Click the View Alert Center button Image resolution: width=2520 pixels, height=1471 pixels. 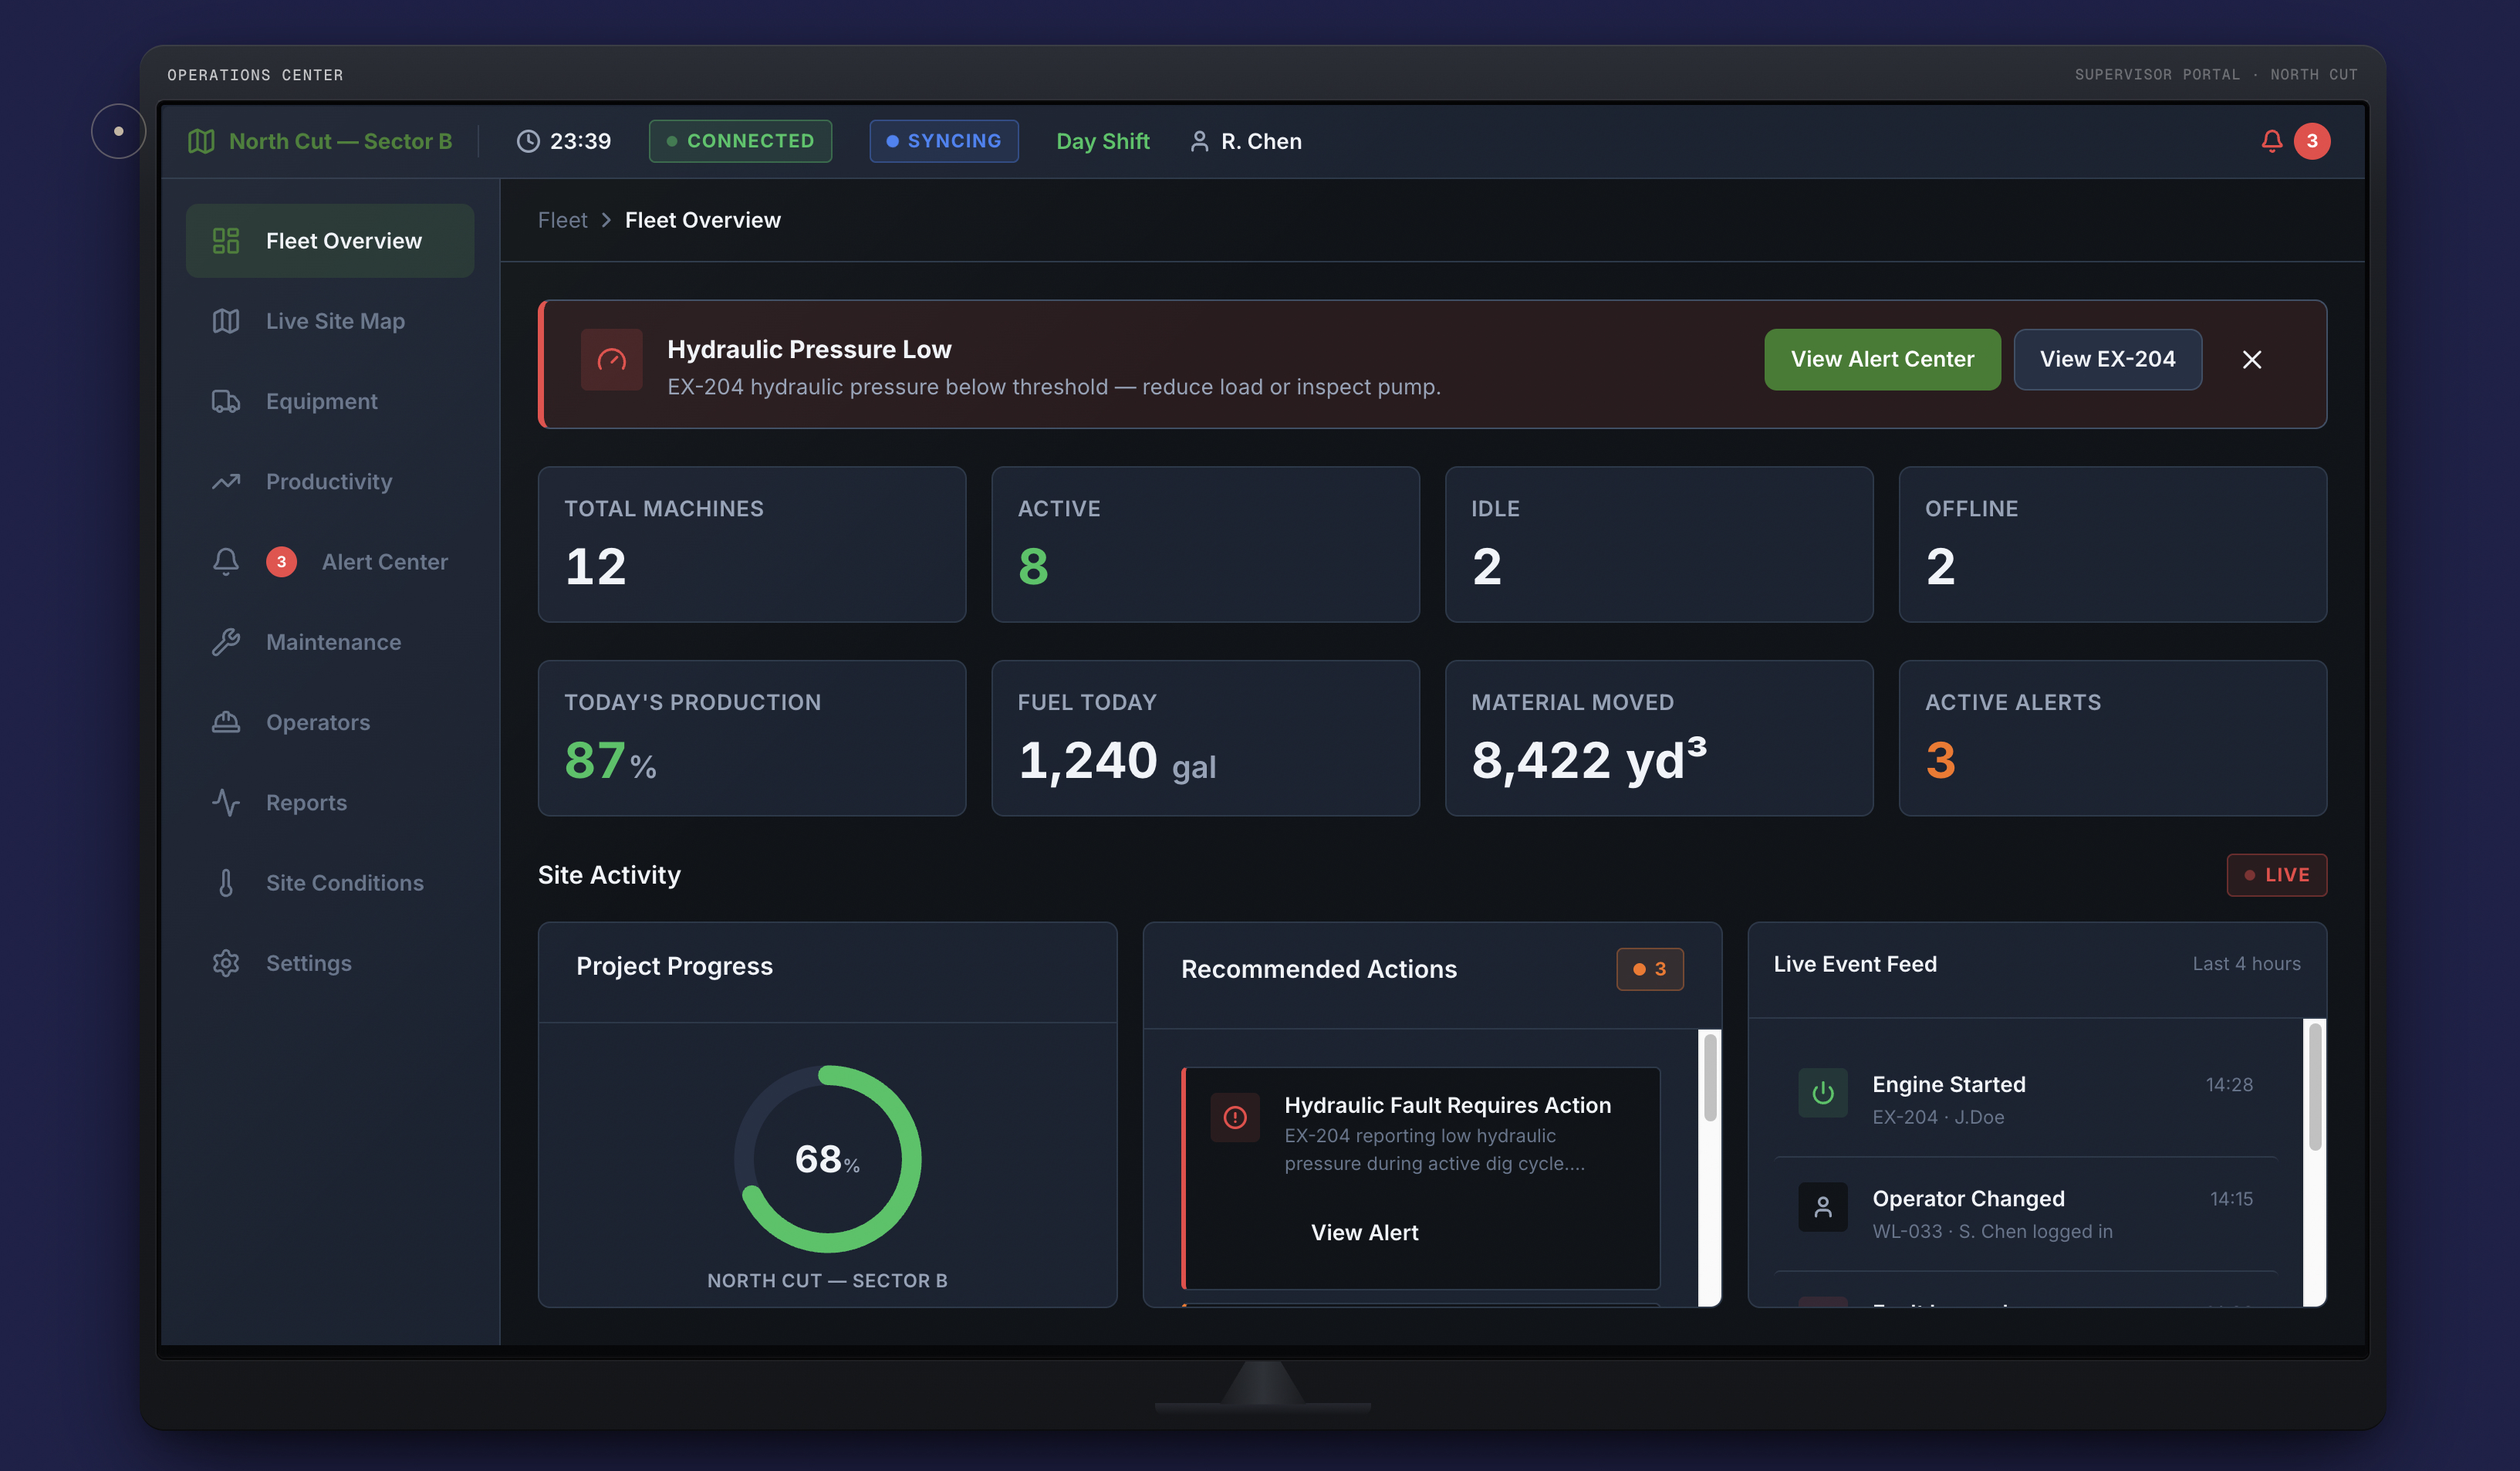pos(1882,360)
